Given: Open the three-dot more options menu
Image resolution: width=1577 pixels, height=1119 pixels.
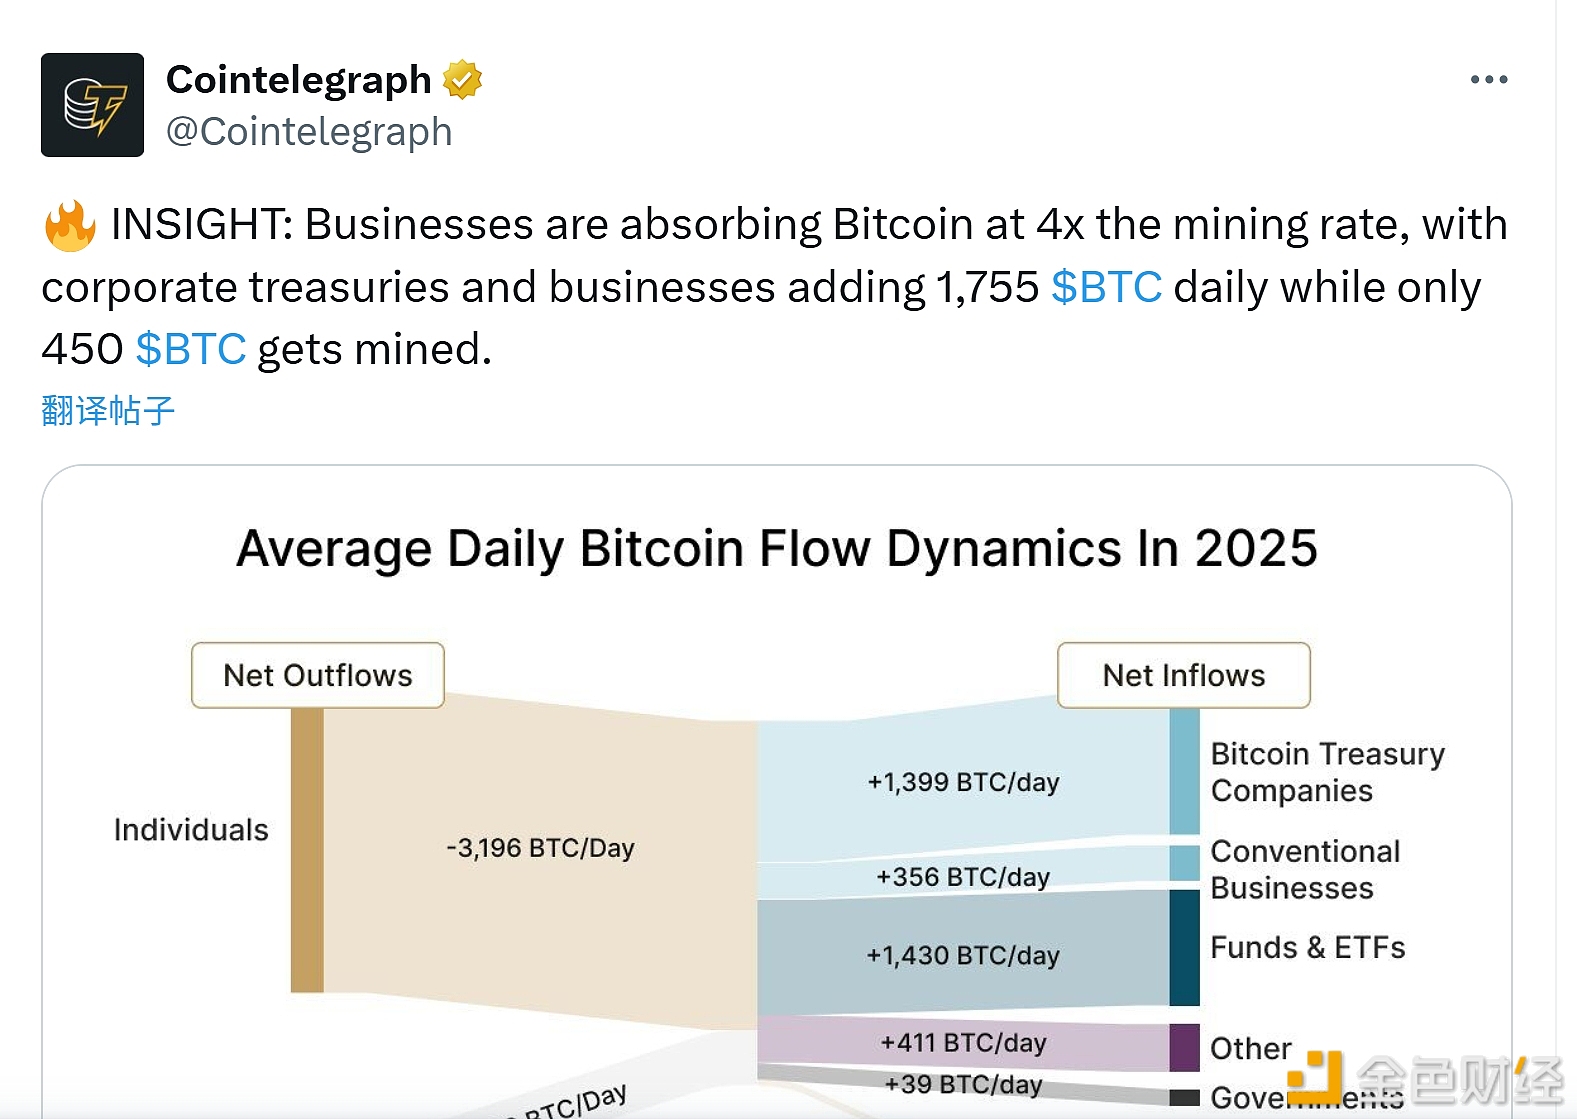Looking at the screenshot, I should (1488, 80).
